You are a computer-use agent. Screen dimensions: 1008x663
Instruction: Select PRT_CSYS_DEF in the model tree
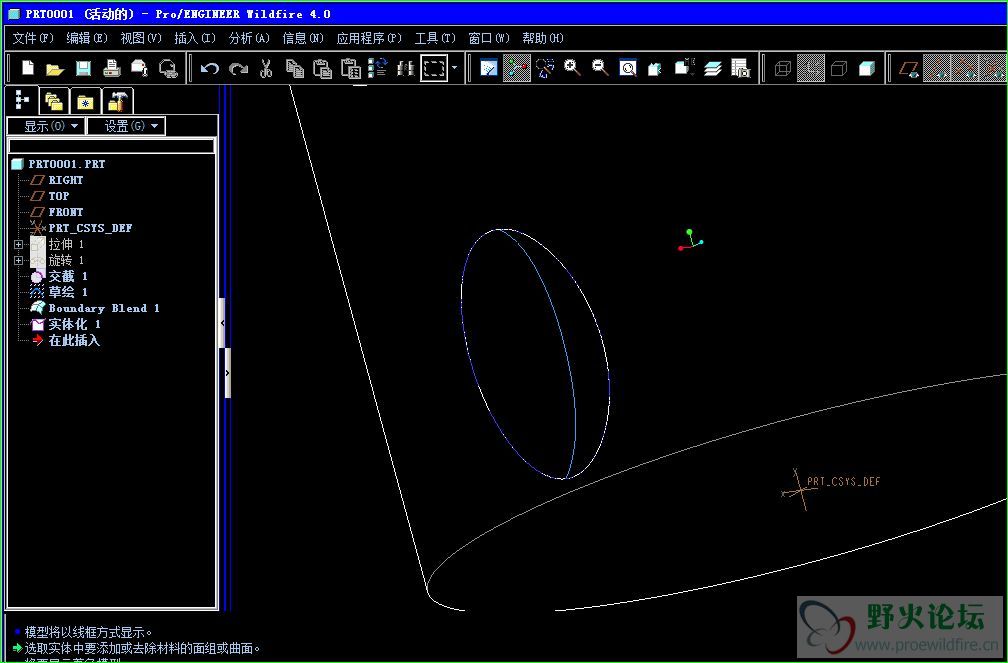tap(90, 228)
